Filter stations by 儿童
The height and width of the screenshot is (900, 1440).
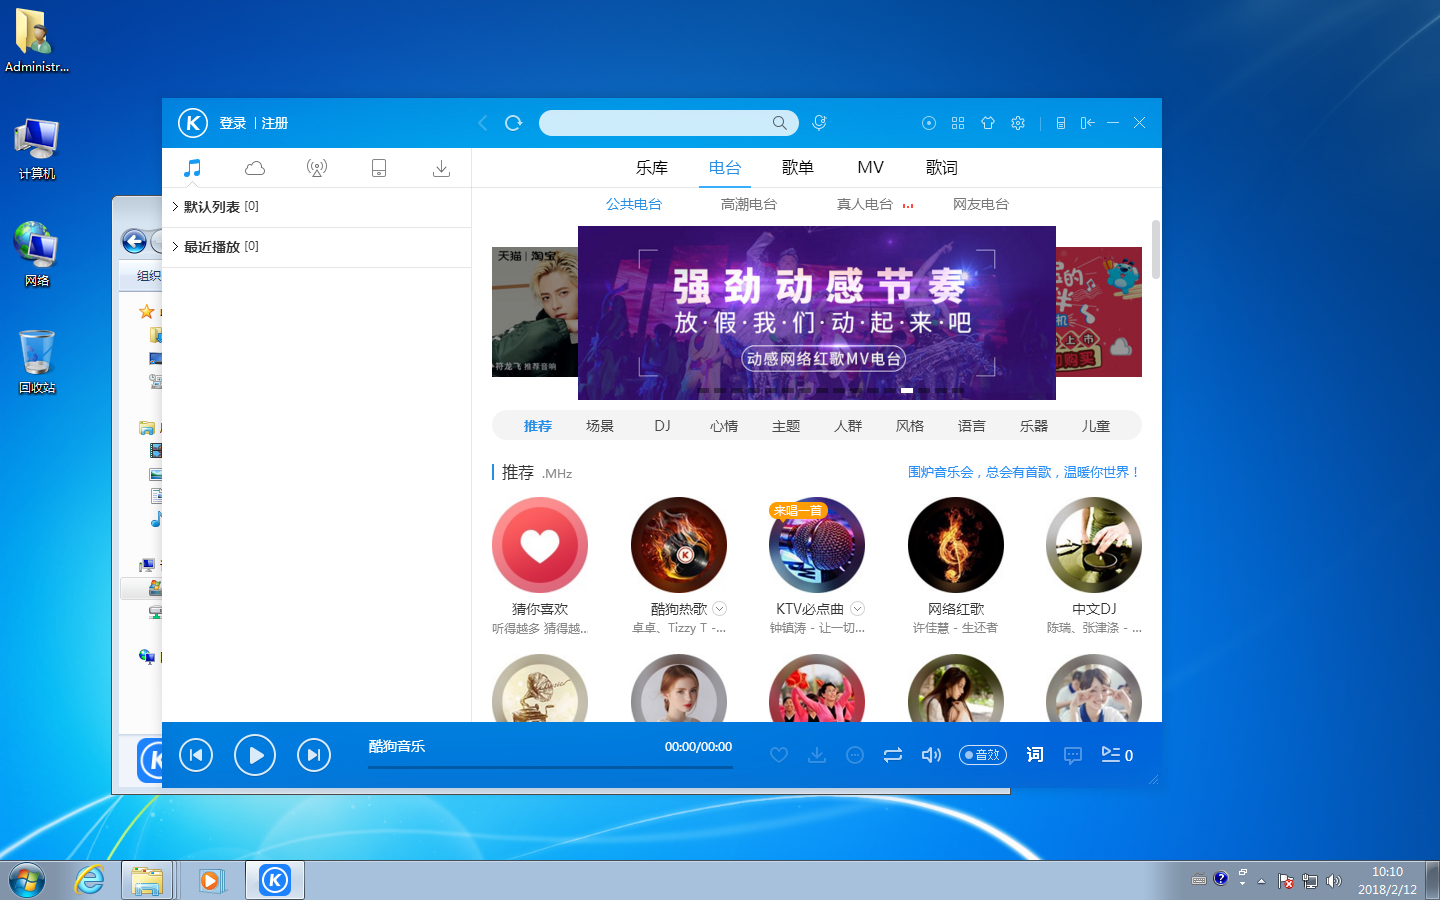pyautogui.click(x=1096, y=426)
